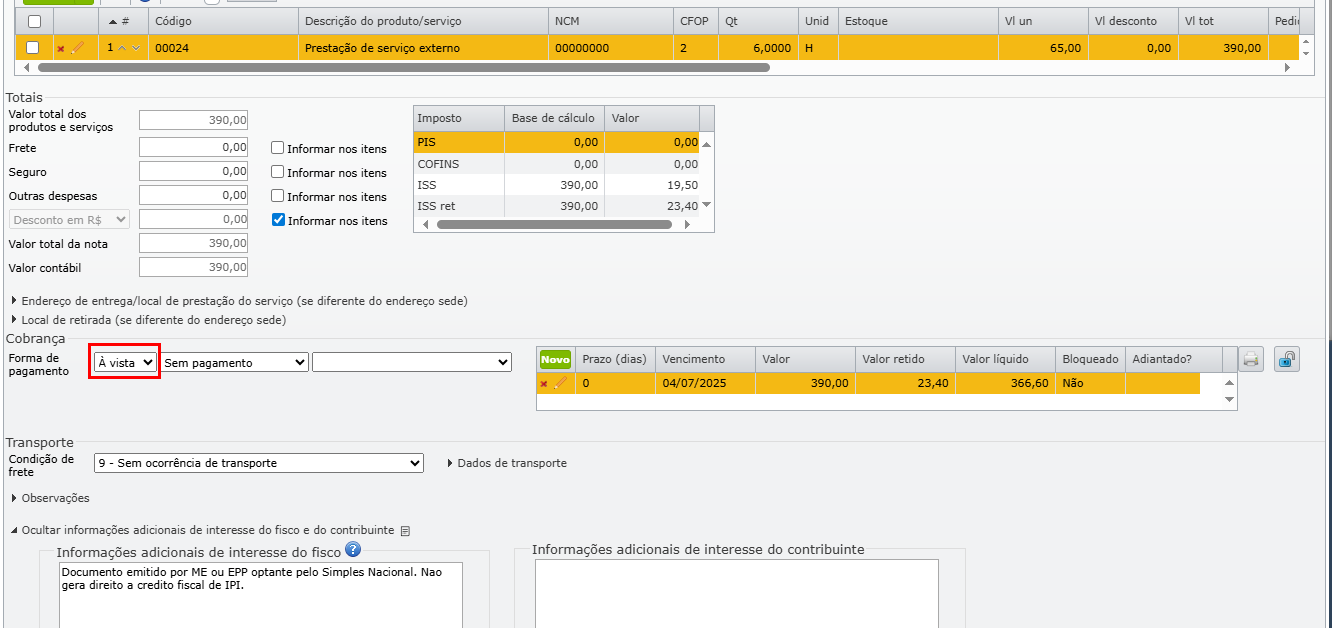This screenshot has height=628, width=1332.
Task: Click the Vencimento column header
Action: pos(705,359)
